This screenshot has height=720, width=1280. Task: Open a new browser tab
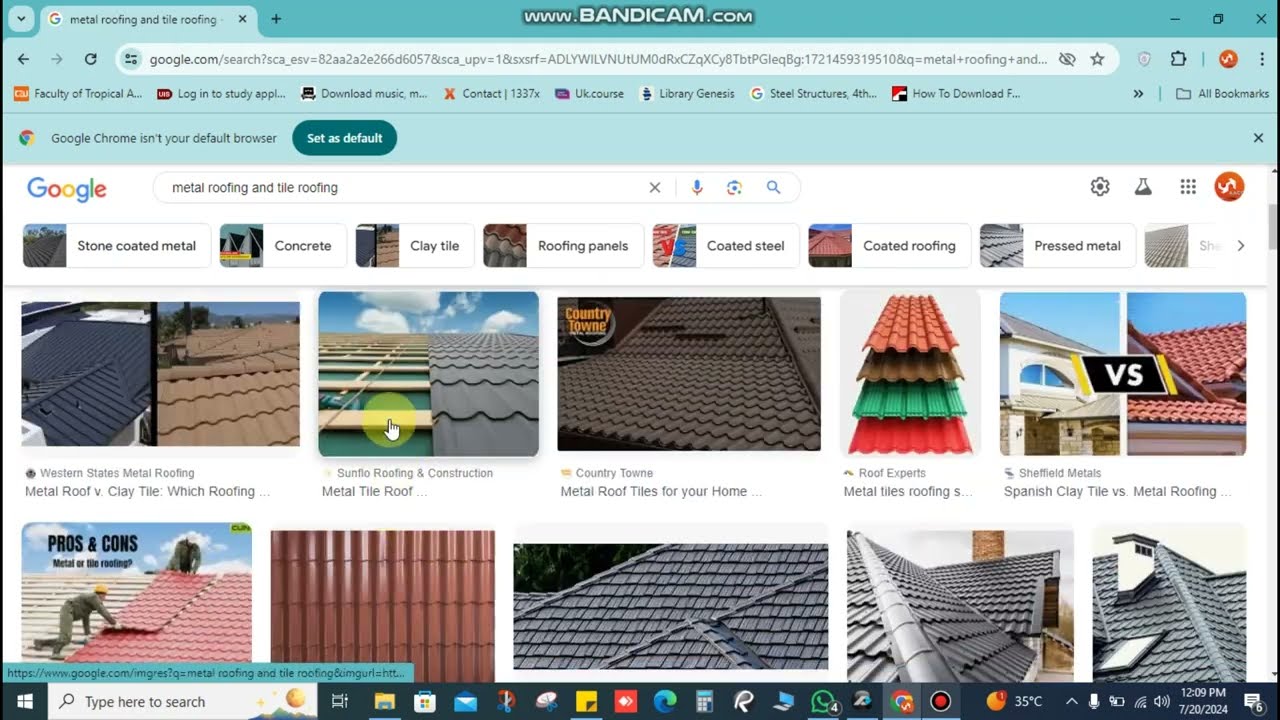click(276, 19)
